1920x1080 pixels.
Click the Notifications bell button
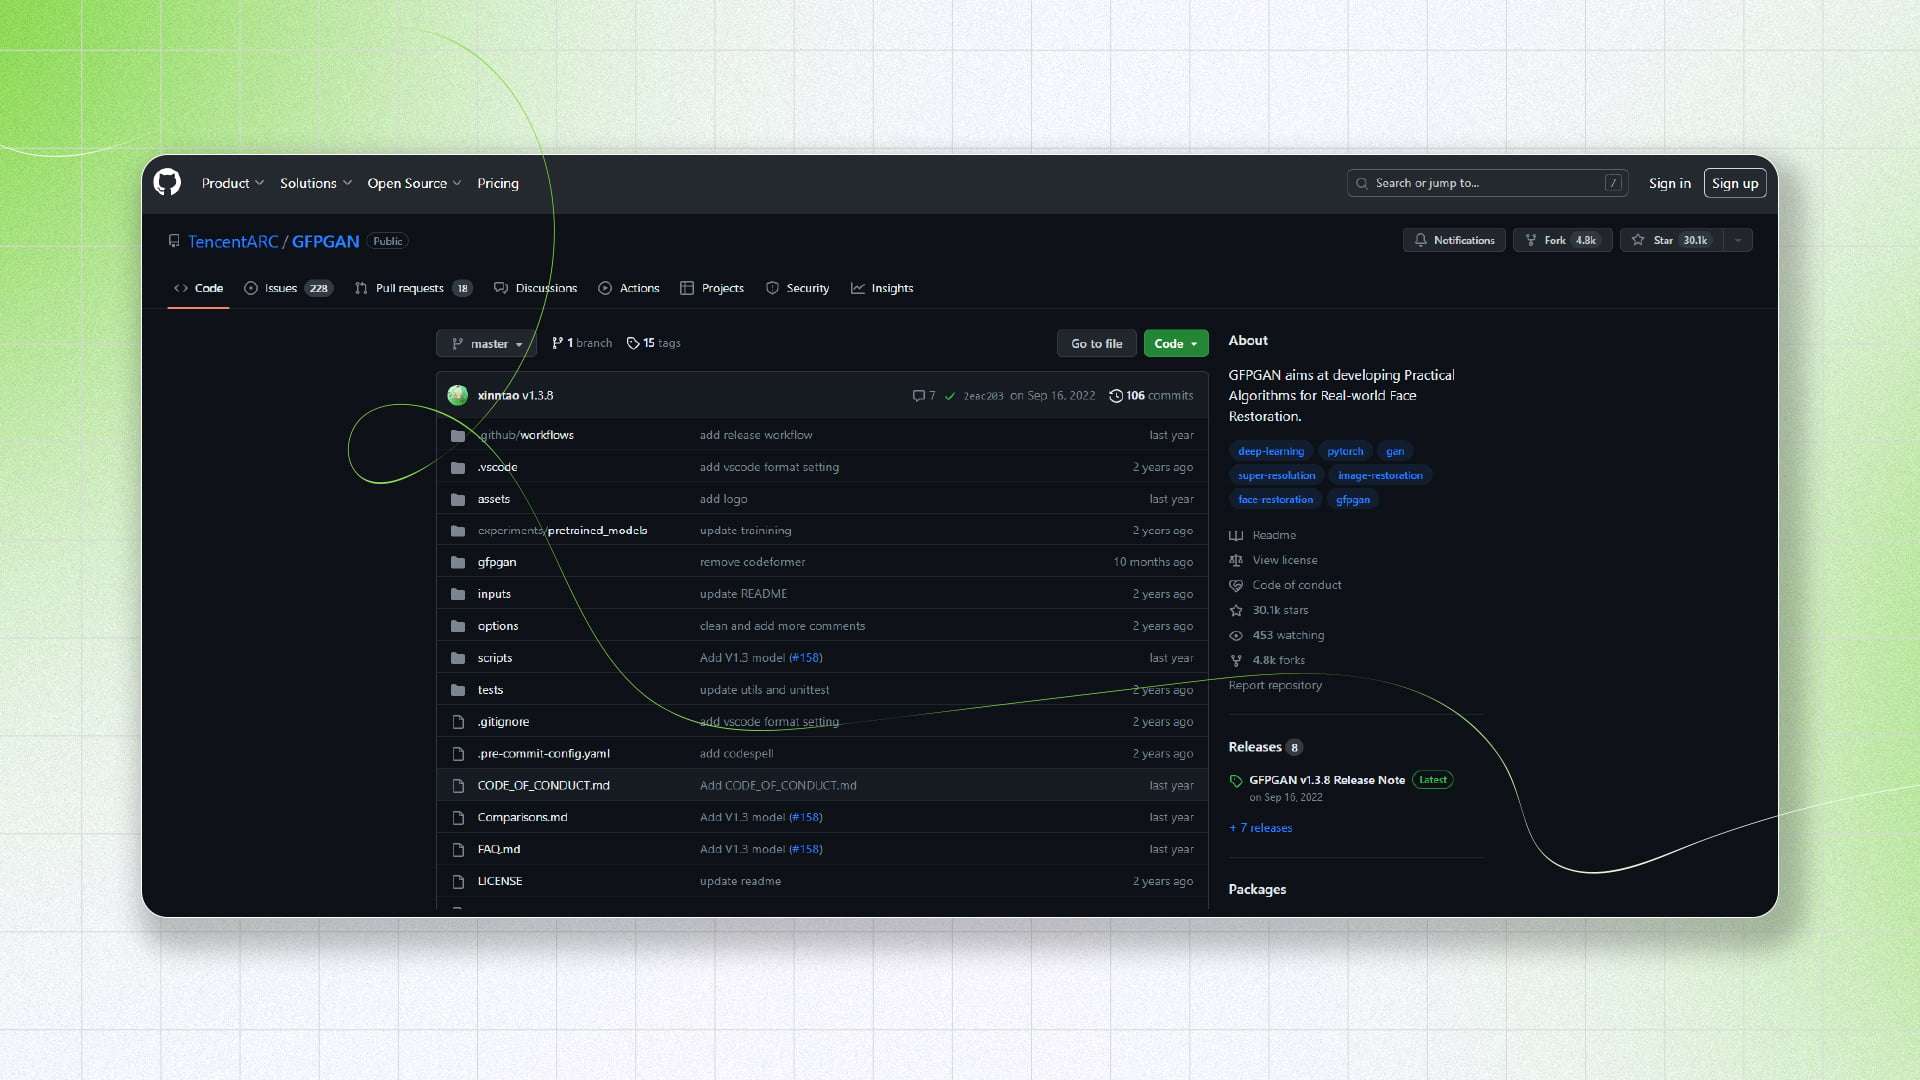pyautogui.click(x=1454, y=240)
